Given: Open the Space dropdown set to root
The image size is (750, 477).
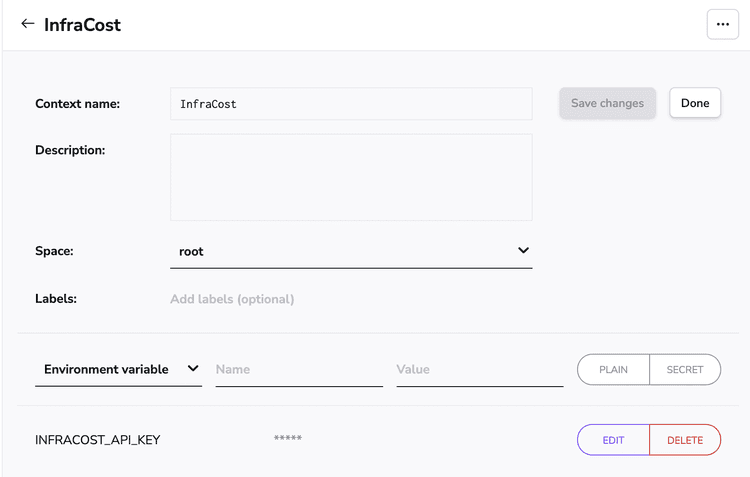Looking at the screenshot, I should pos(351,251).
